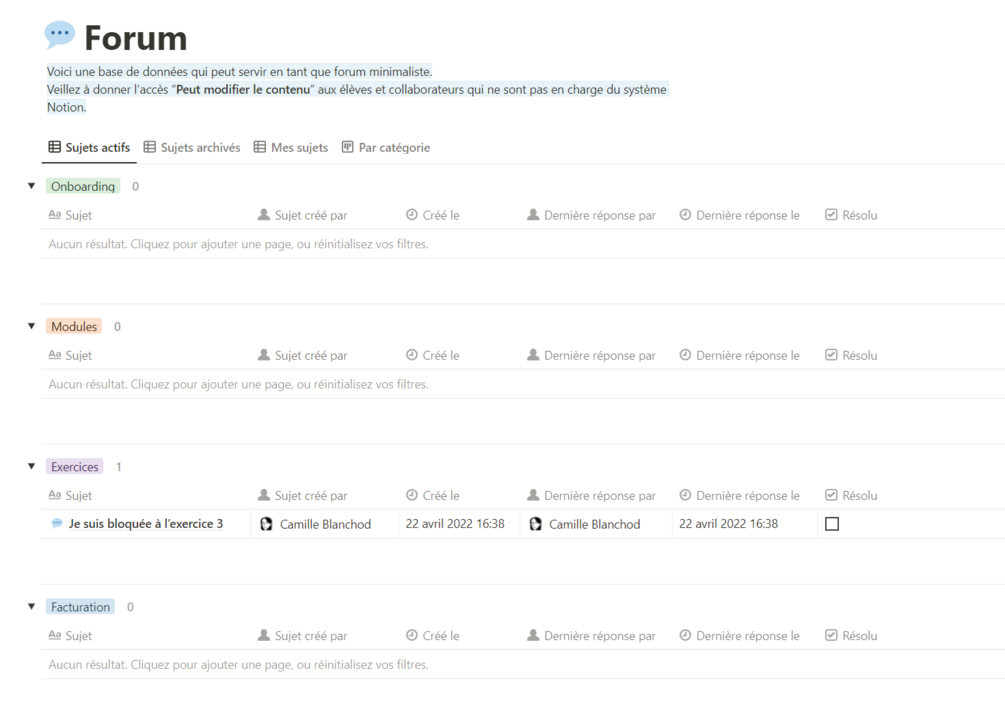The image size is (1005, 716).
Task: Click Aucun résultat row under Onboarding to add page
Action: coord(238,244)
